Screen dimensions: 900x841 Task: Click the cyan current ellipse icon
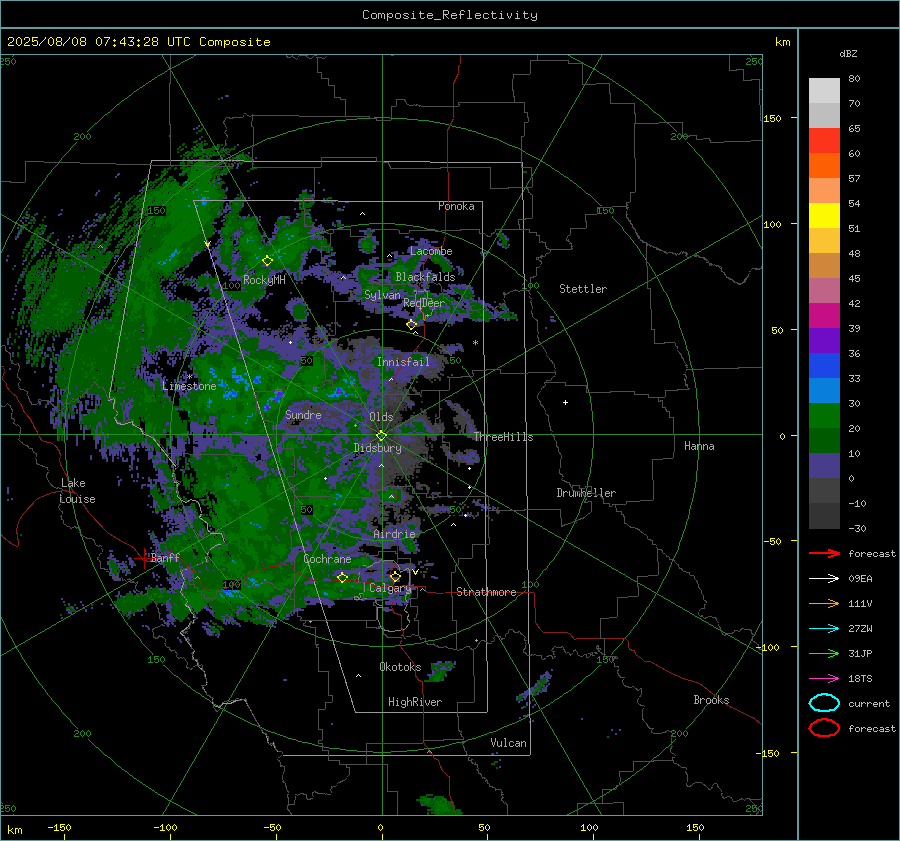click(824, 703)
